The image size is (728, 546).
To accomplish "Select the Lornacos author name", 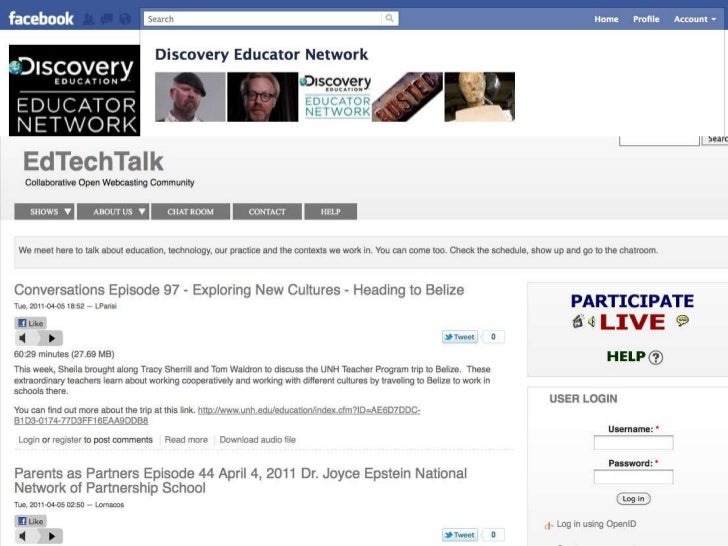I will click(x=110, y=505).
